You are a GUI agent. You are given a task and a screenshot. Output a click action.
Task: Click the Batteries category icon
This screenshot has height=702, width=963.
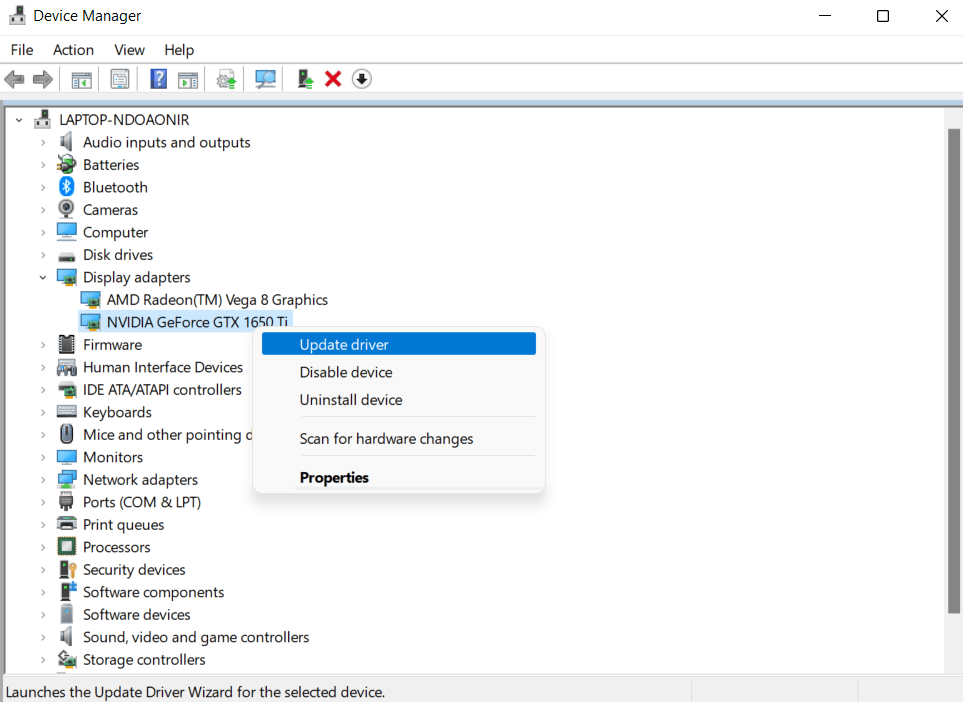click(66, 165)
